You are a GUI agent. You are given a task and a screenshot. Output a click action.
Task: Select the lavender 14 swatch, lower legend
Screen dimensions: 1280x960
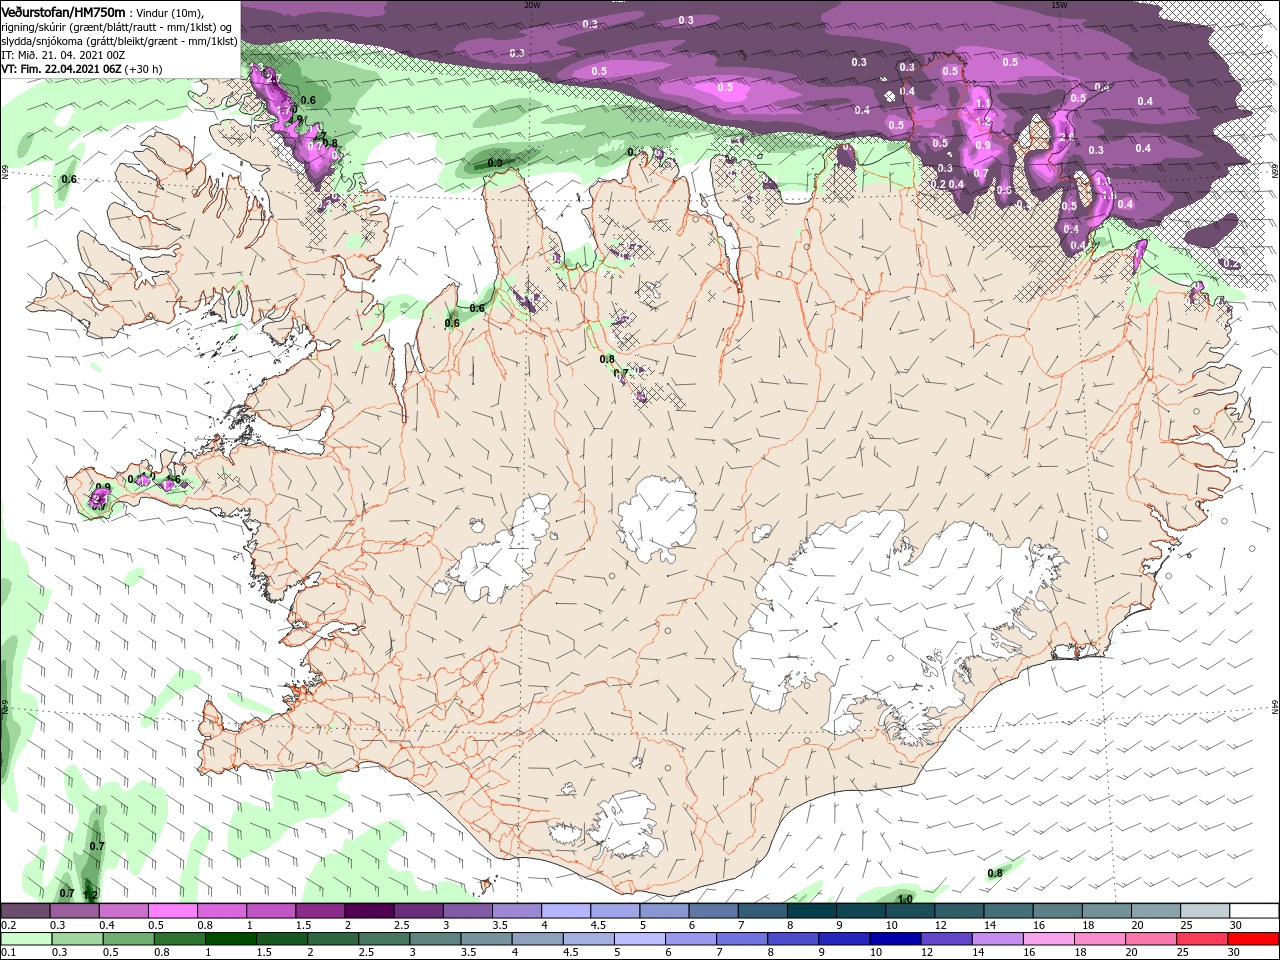[x=997, y=939]
